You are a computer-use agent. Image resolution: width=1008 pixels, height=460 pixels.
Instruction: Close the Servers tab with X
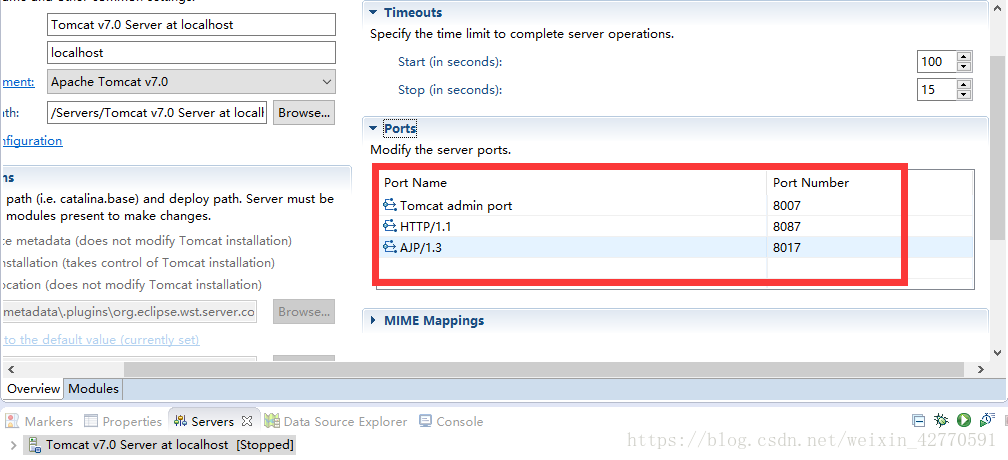click(247, 421)
